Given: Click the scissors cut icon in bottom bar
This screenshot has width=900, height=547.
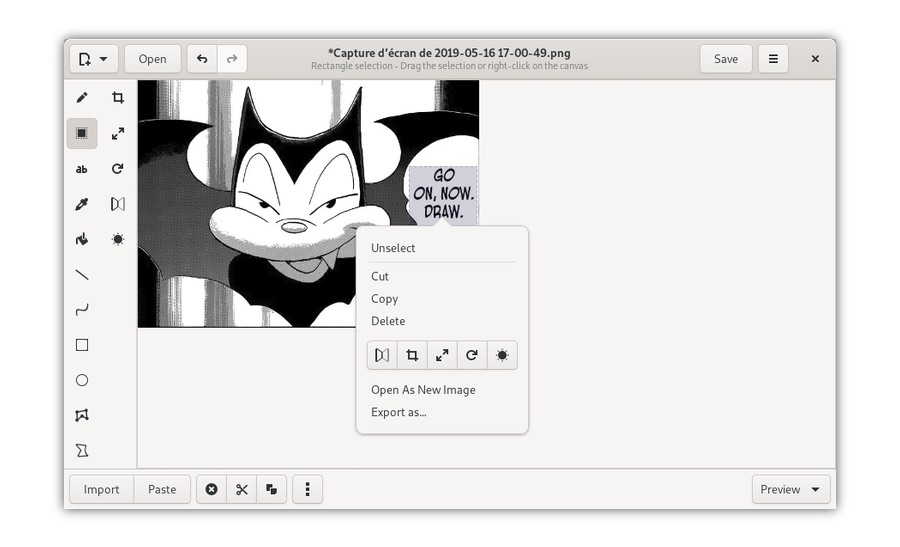Looking at the screenshot, I should point(241,489).
